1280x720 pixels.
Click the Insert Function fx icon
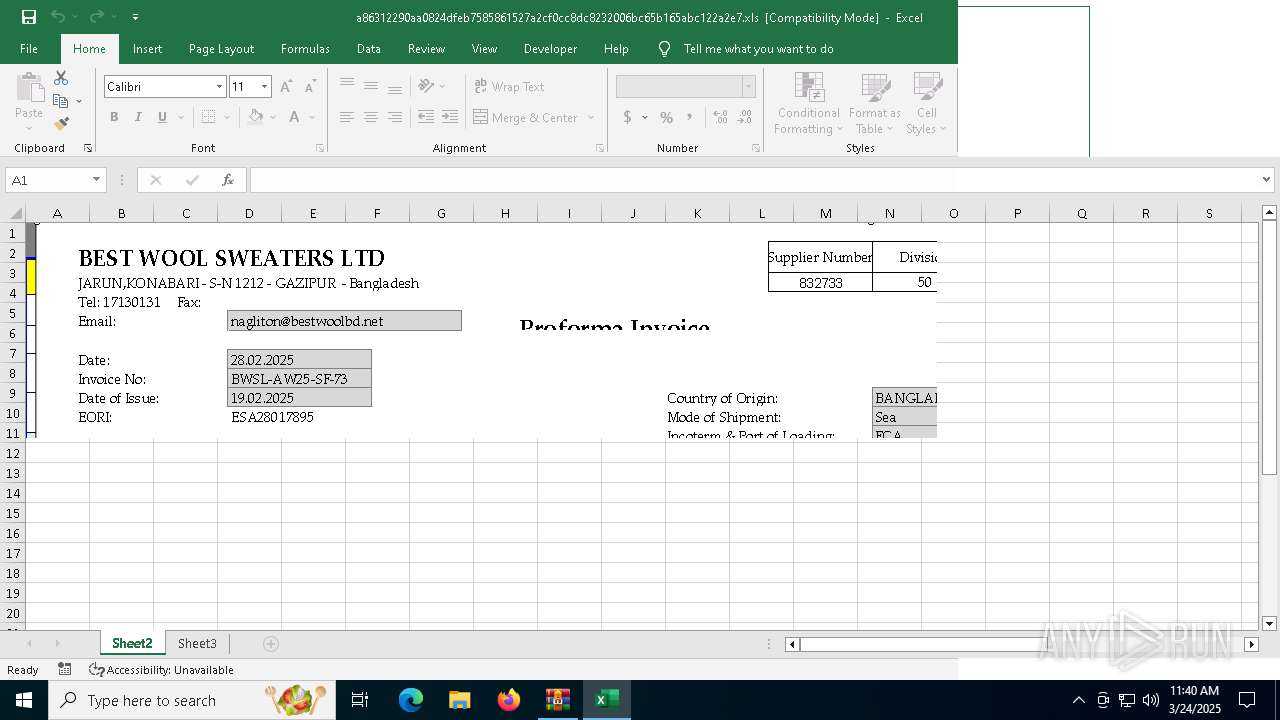(x=228, y=180)
